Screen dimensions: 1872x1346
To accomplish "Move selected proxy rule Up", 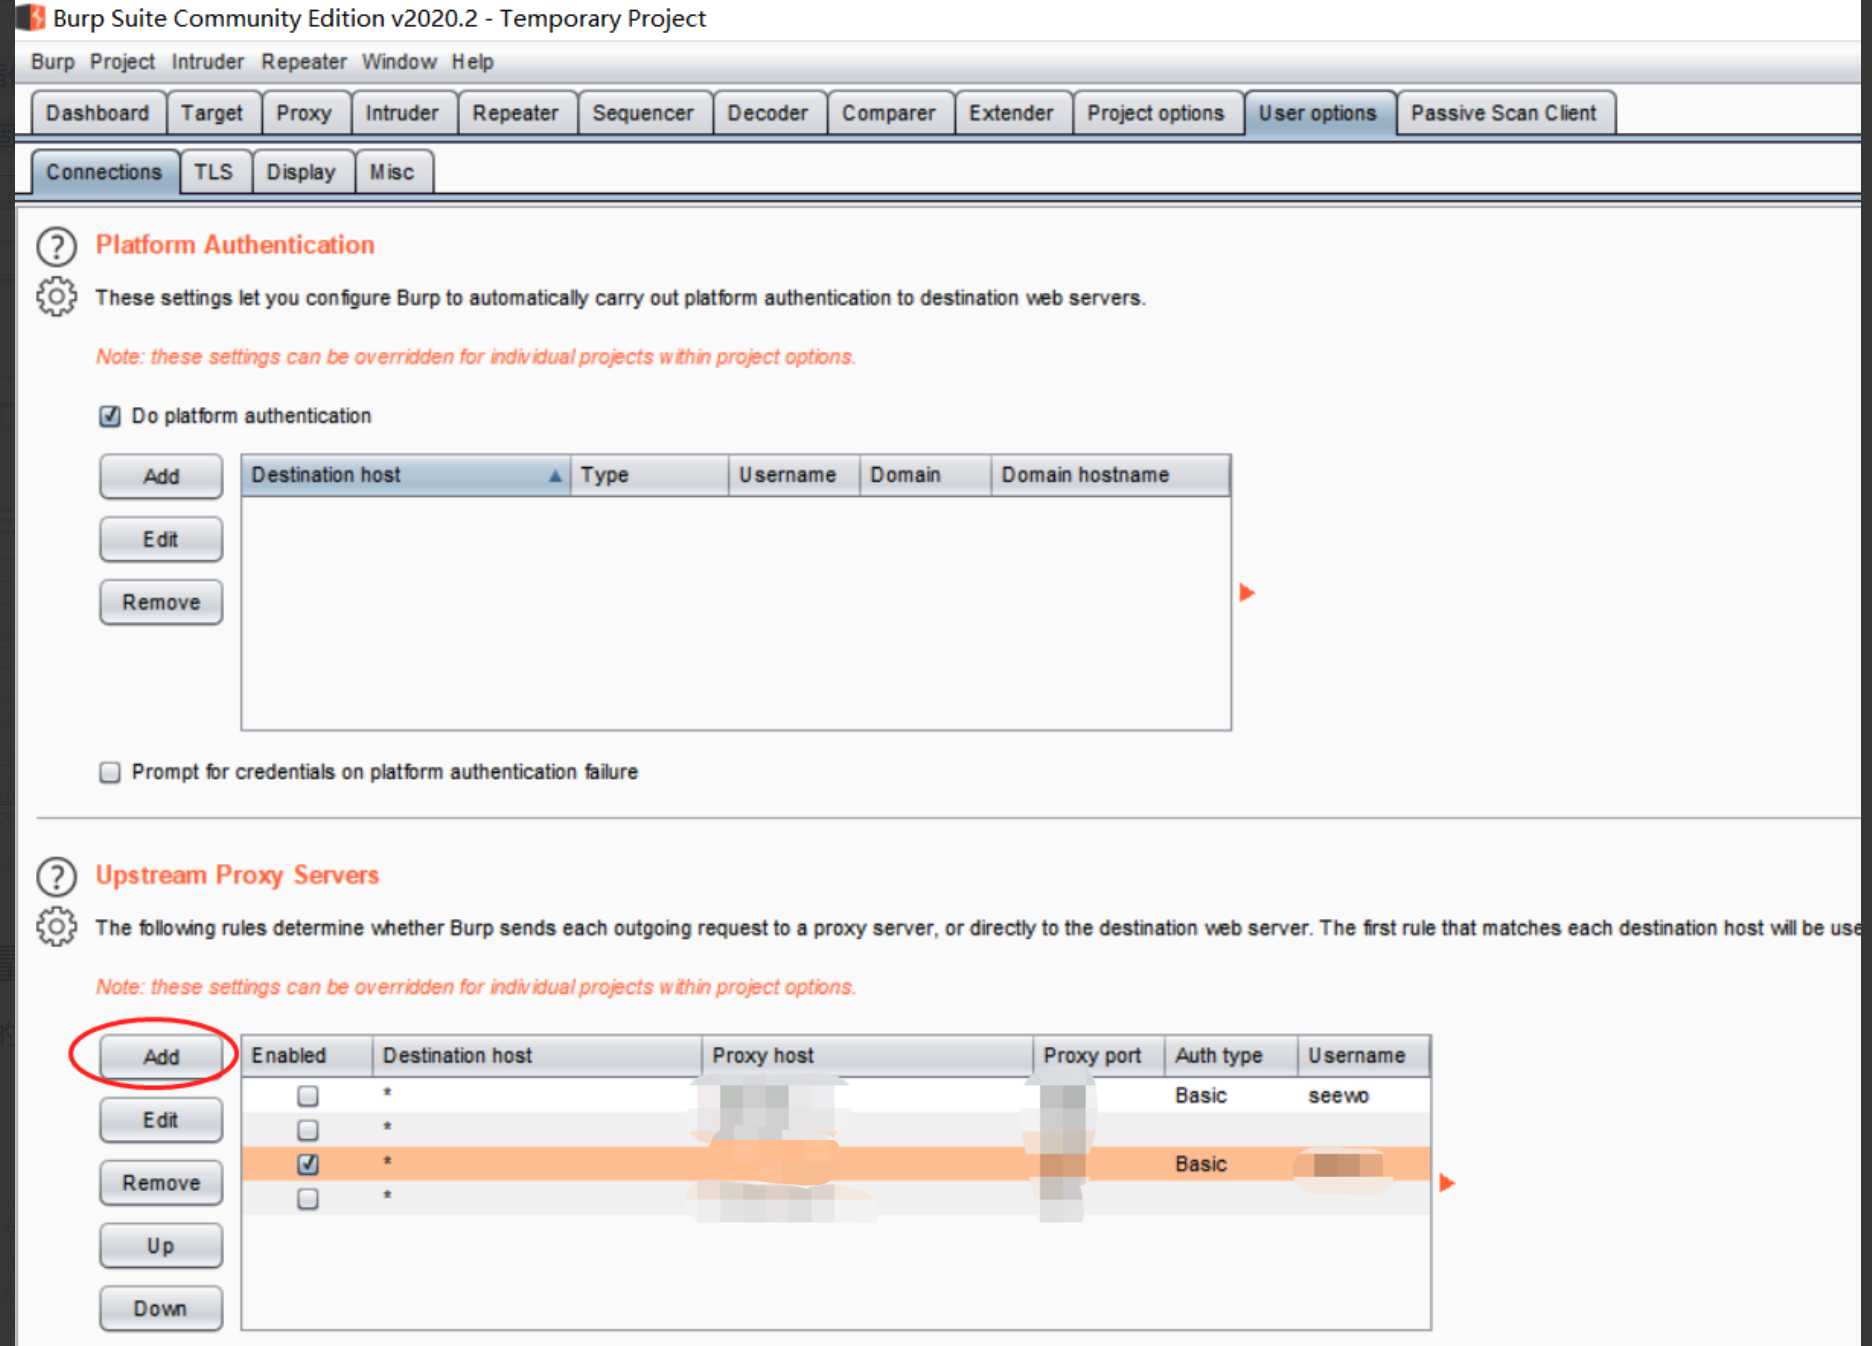I will coord(161,1246).
